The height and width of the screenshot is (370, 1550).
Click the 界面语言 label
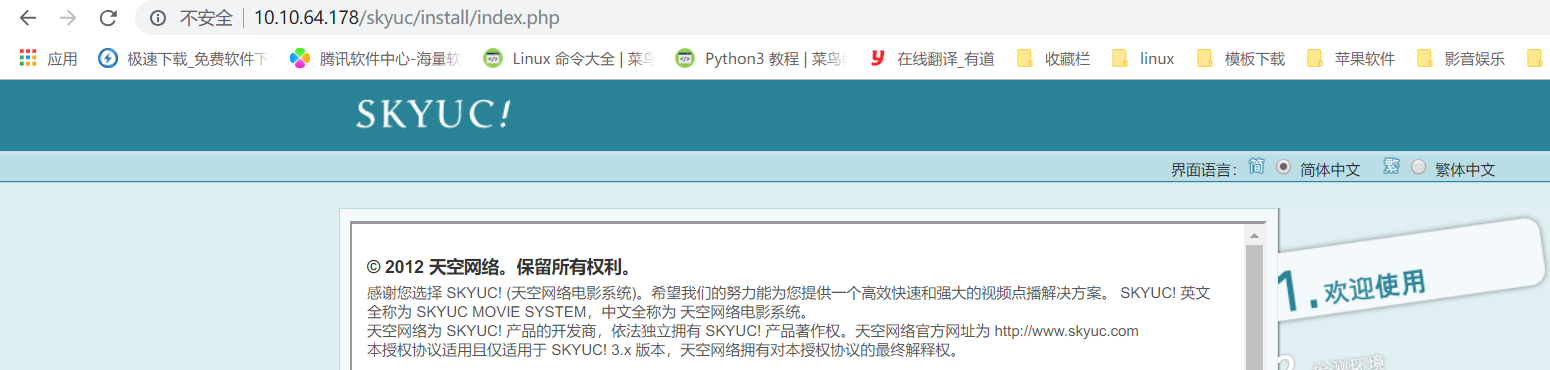pos(1204,170)
